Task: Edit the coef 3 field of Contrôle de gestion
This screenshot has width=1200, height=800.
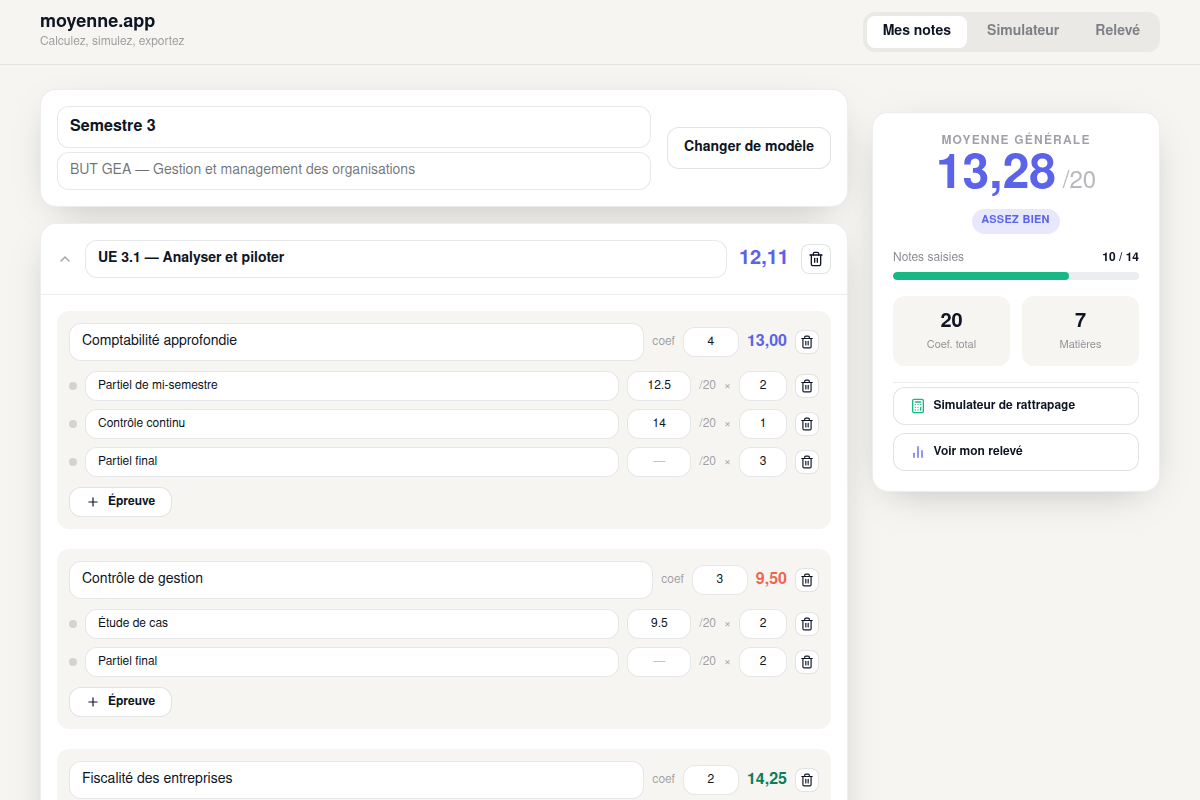Action: (720, 580)
